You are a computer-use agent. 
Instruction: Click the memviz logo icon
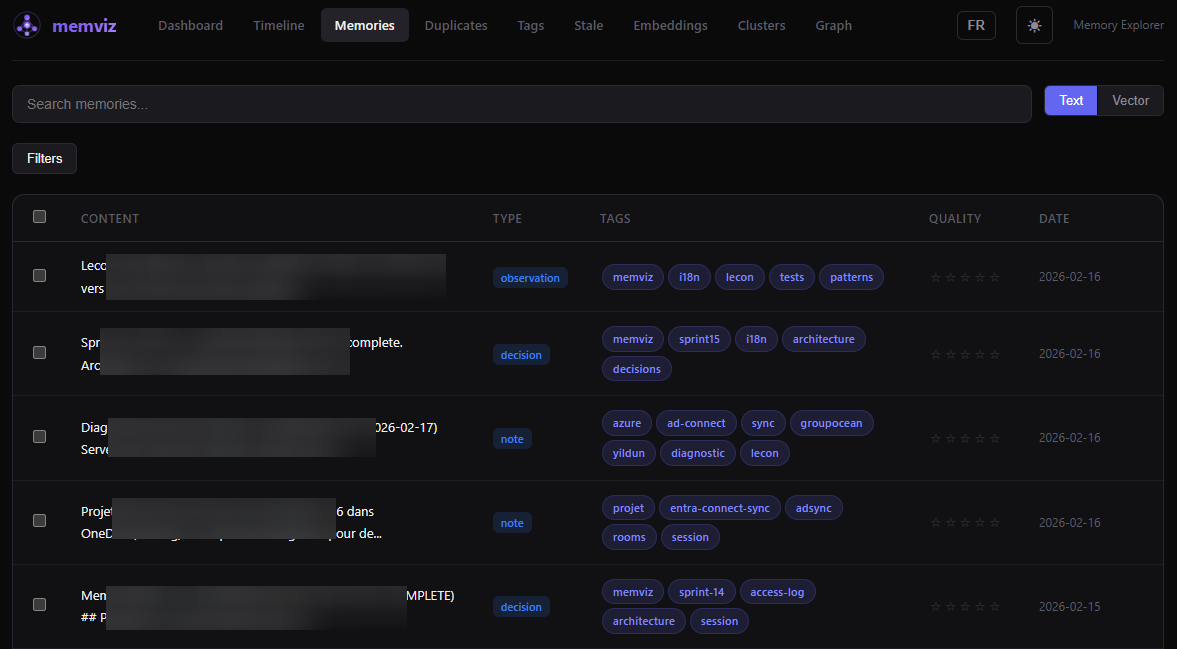coord(27,26)
